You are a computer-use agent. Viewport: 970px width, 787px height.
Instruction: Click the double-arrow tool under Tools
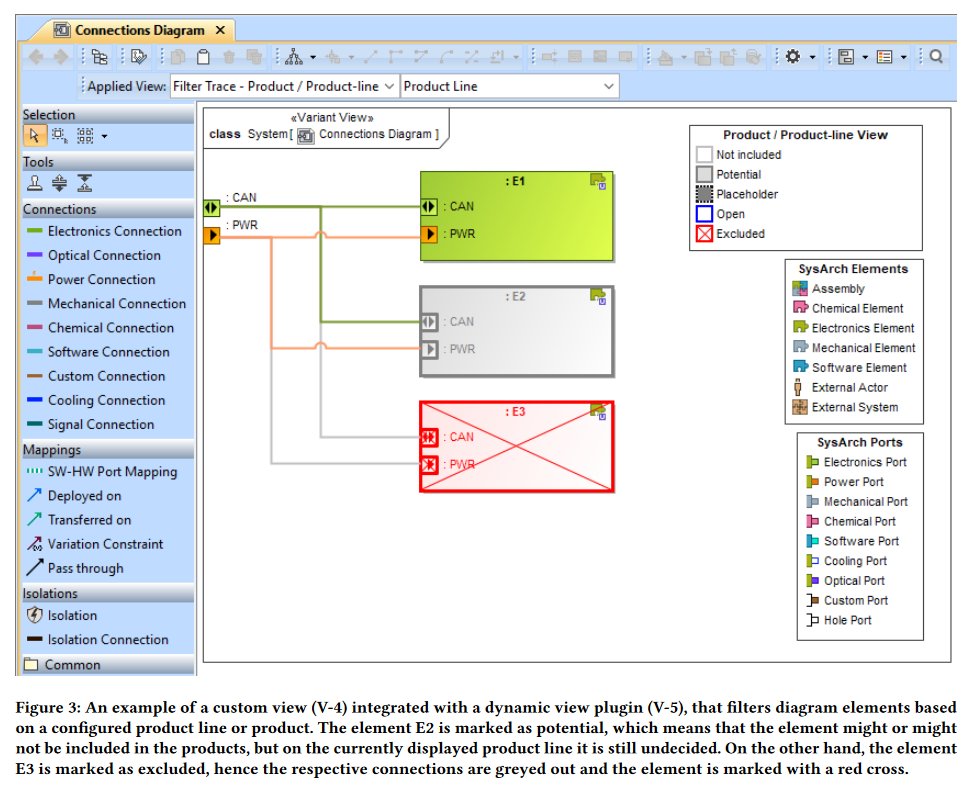[59, 183]
